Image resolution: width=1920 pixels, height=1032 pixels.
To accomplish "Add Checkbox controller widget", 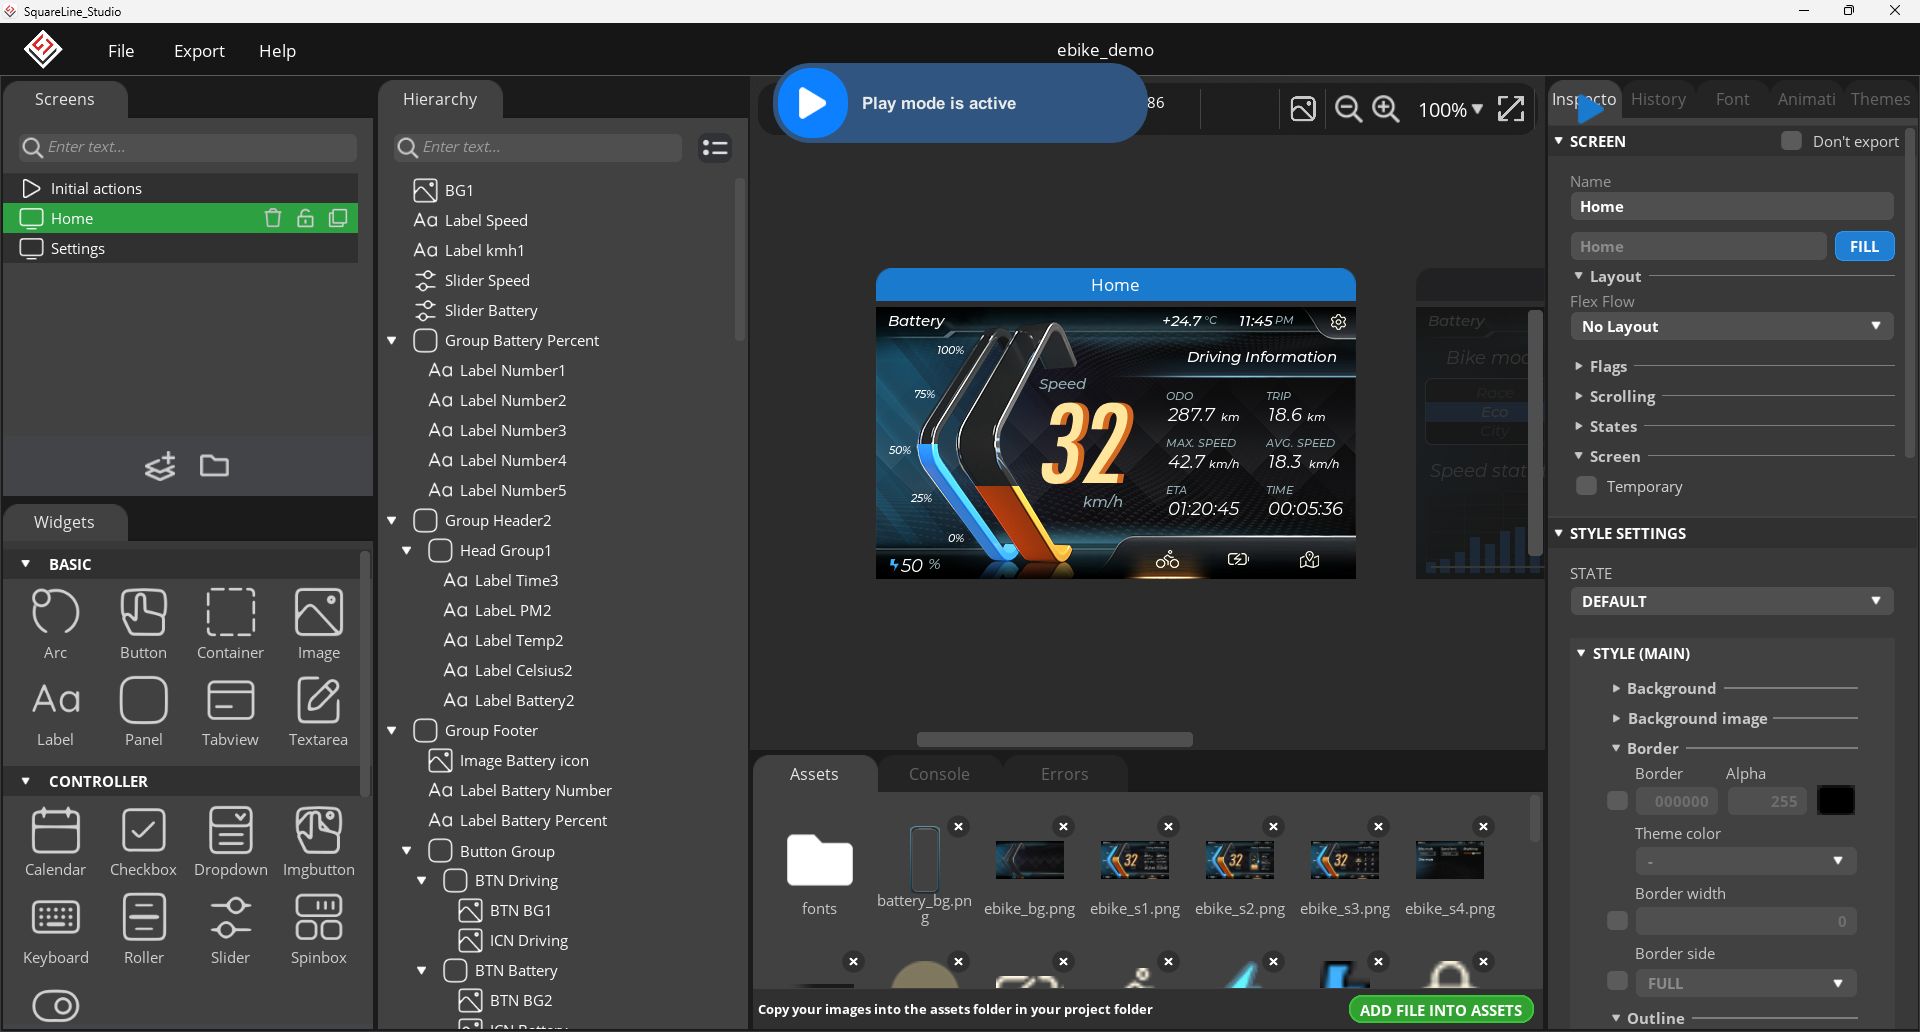I will 143,842.
